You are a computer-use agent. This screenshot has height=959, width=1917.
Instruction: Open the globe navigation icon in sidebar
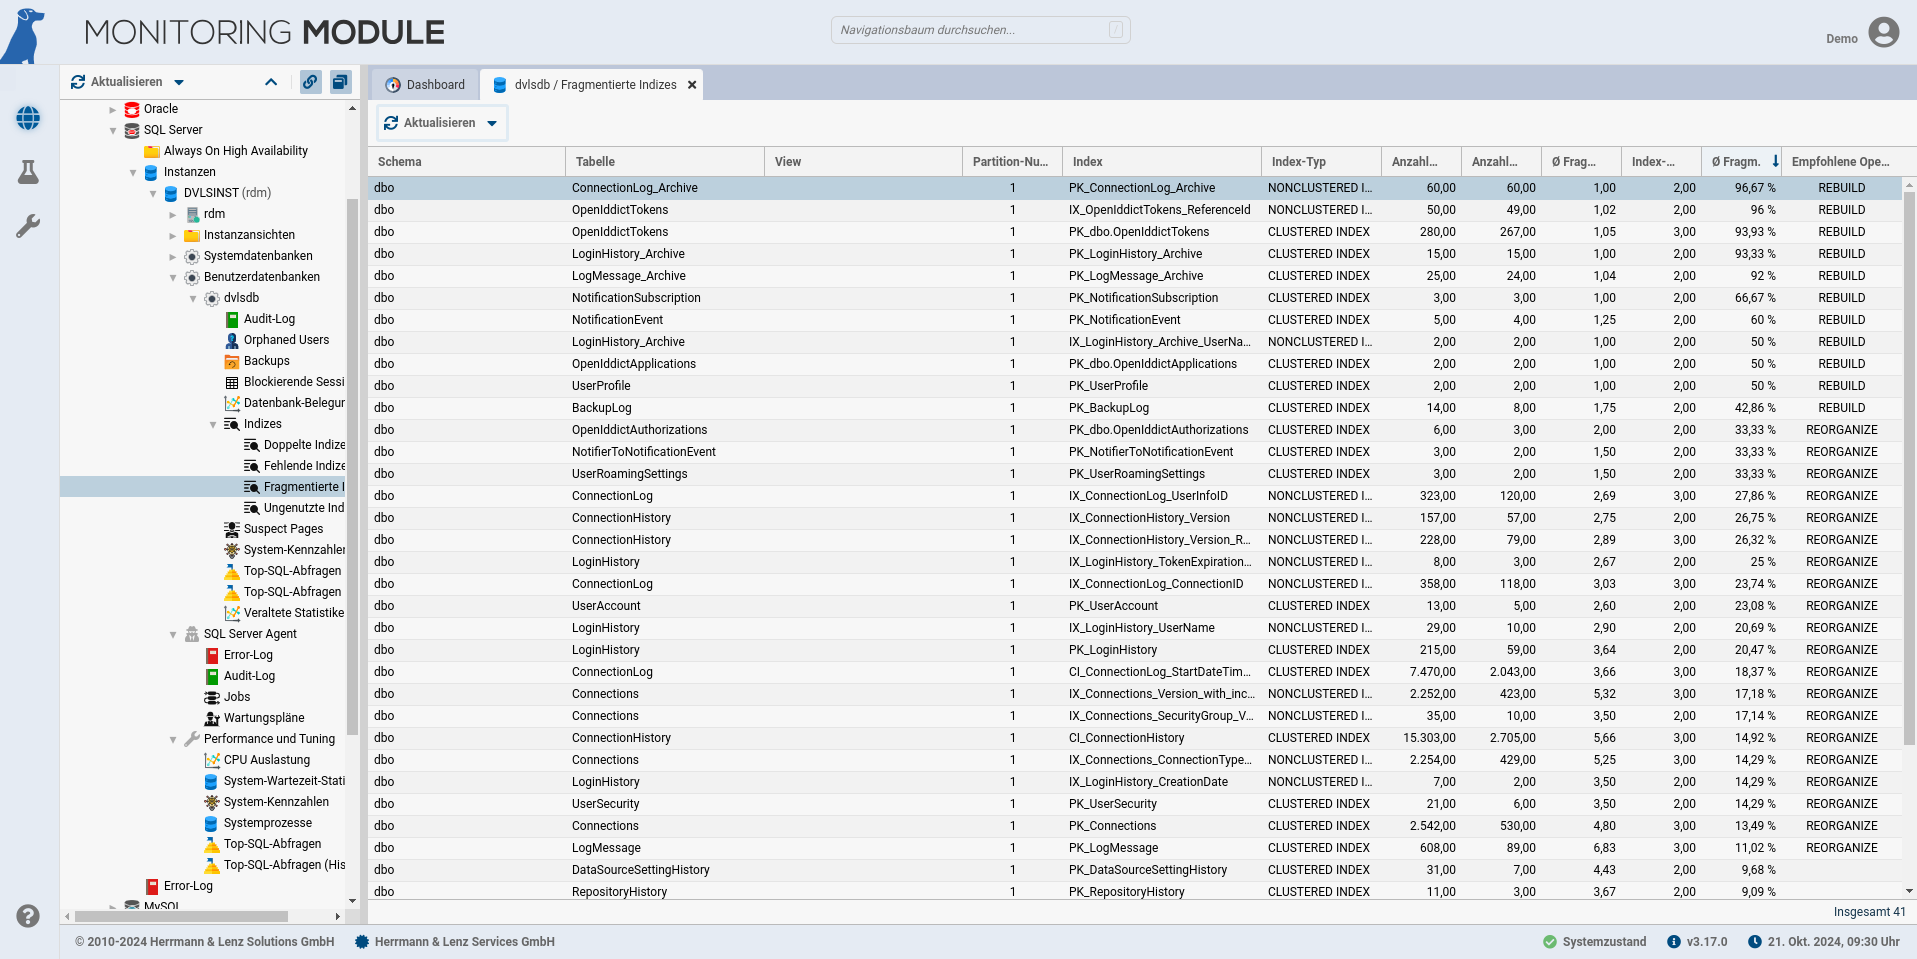click(x=28, y=118)
